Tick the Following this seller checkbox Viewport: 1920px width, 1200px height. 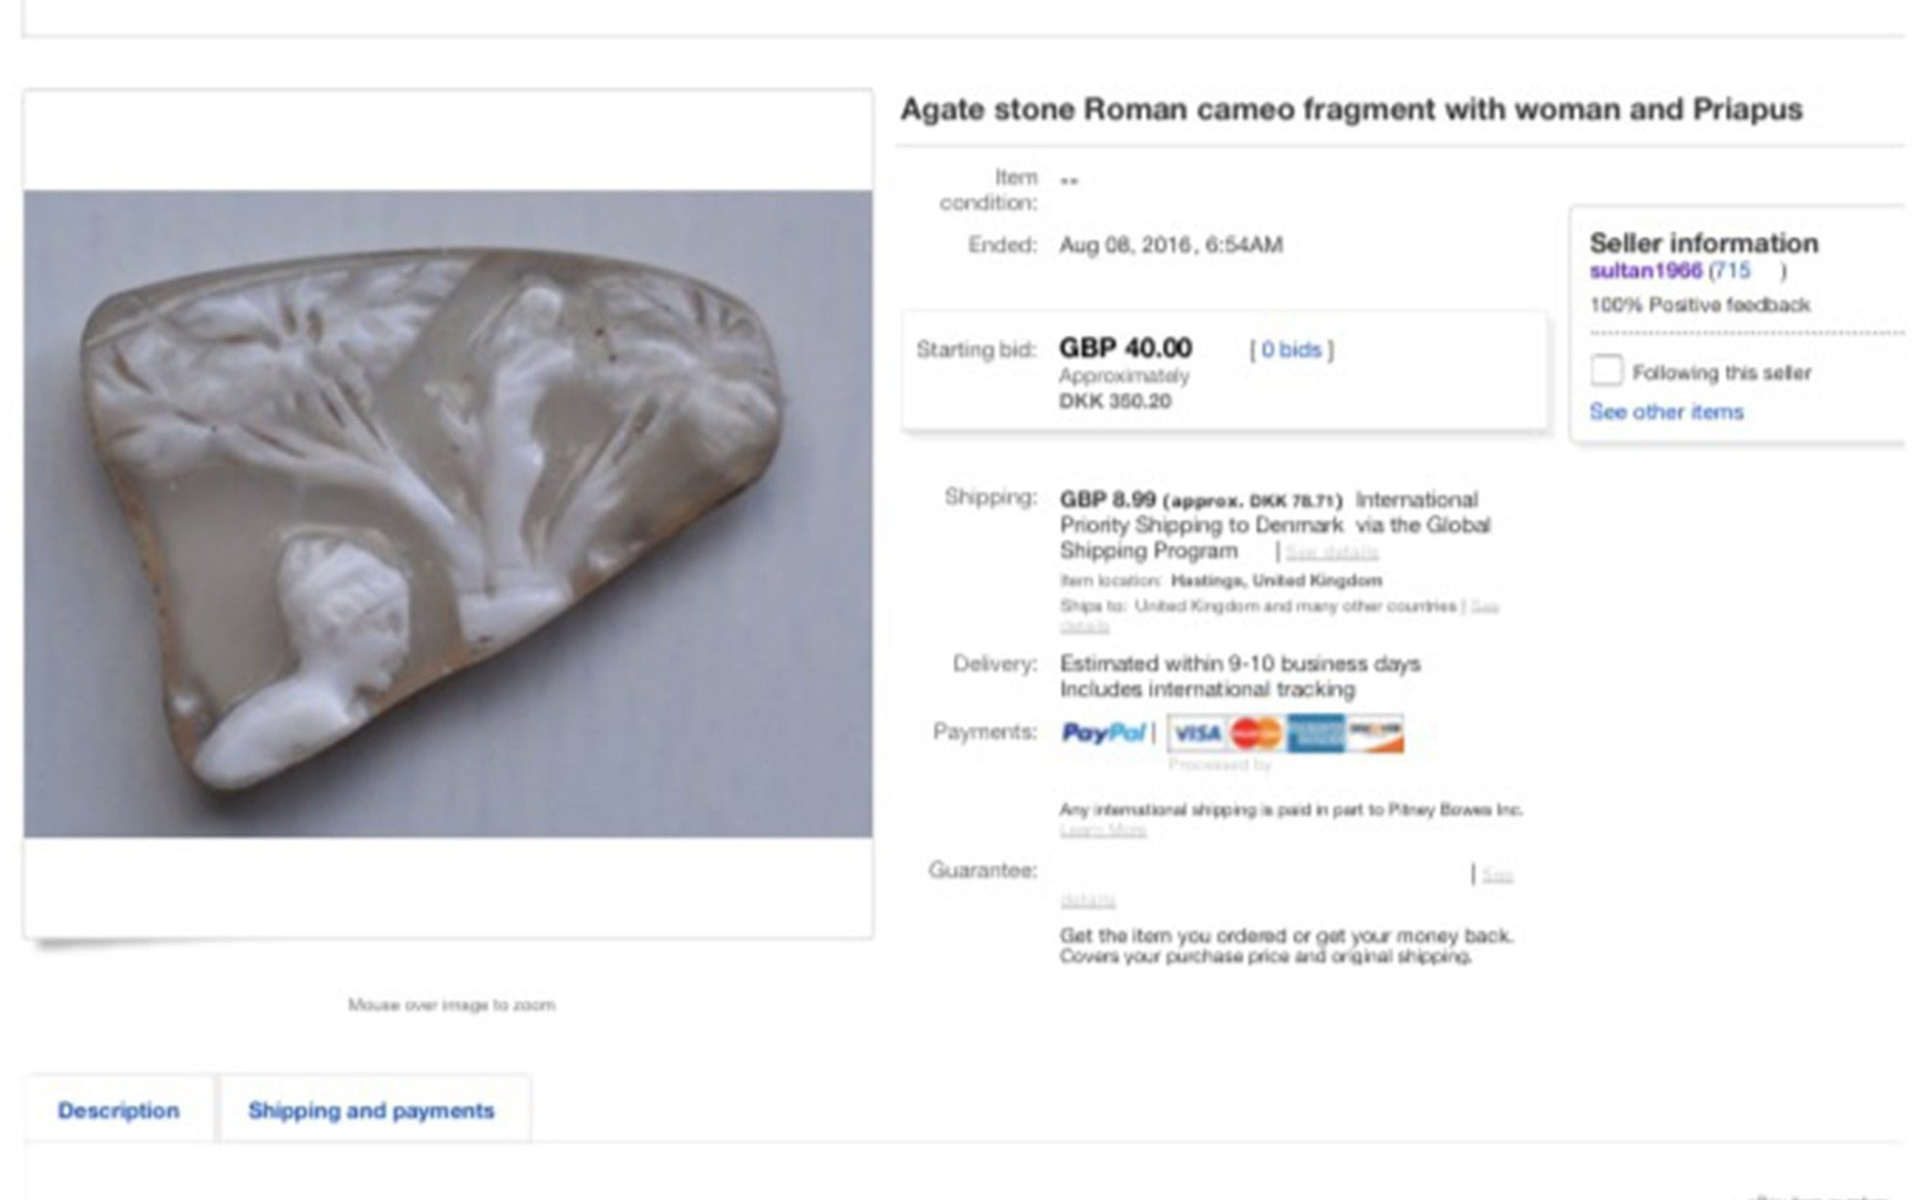tap(1606, 371)
